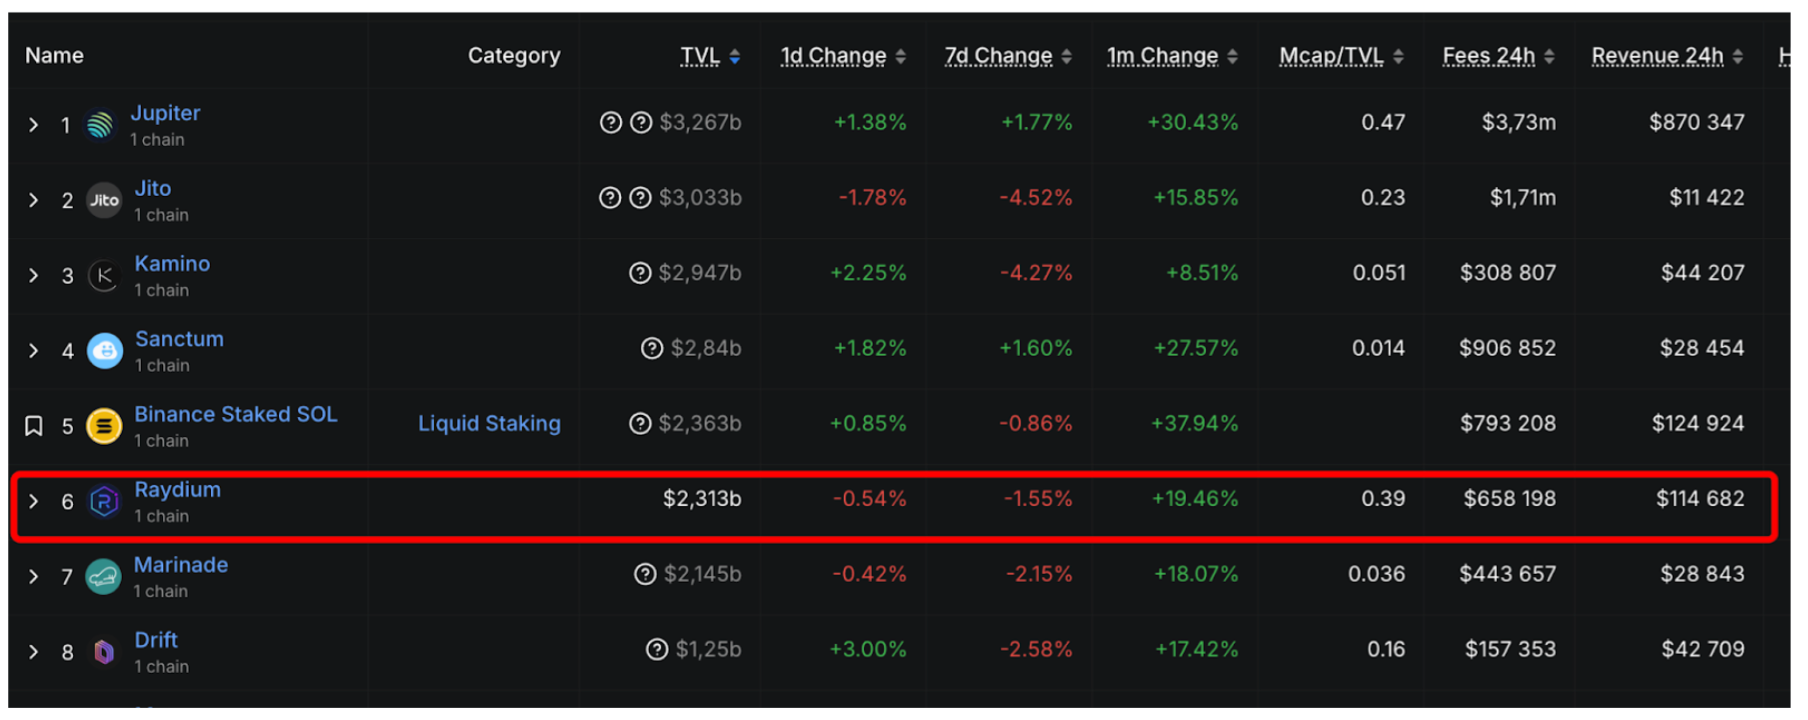Click the Raydium logo icon
The width and height of the screenshot is (1808, 720).
104,501
